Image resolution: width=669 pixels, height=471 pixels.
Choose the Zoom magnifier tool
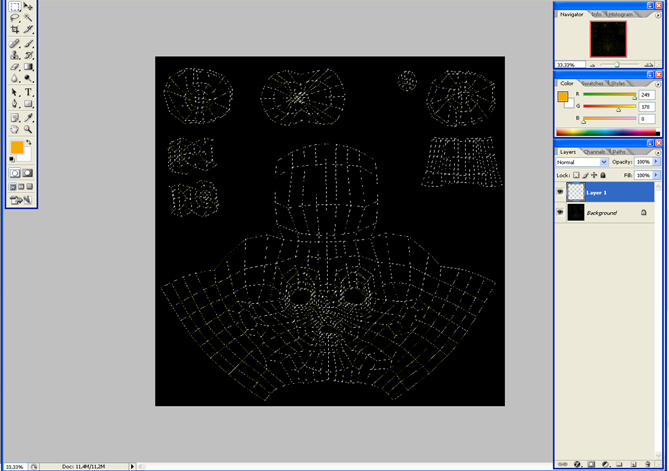[x=28, y=129]
